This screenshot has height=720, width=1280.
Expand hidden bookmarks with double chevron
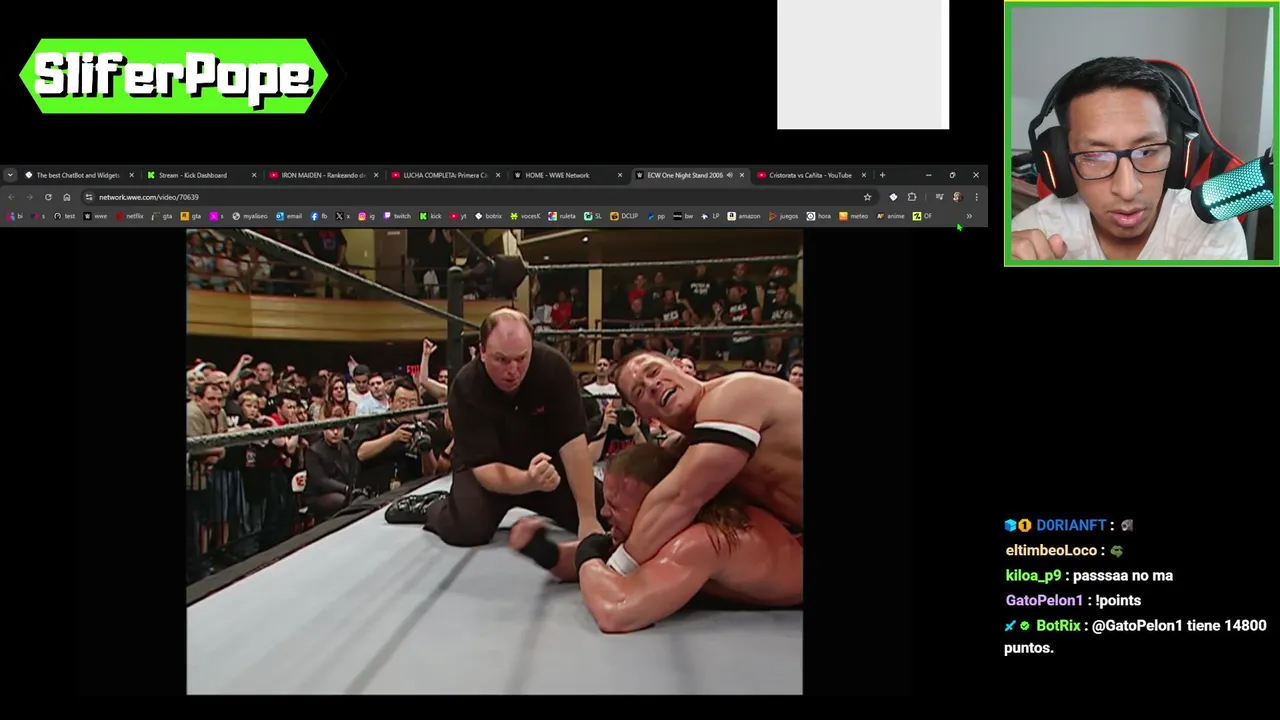[969, 216]
